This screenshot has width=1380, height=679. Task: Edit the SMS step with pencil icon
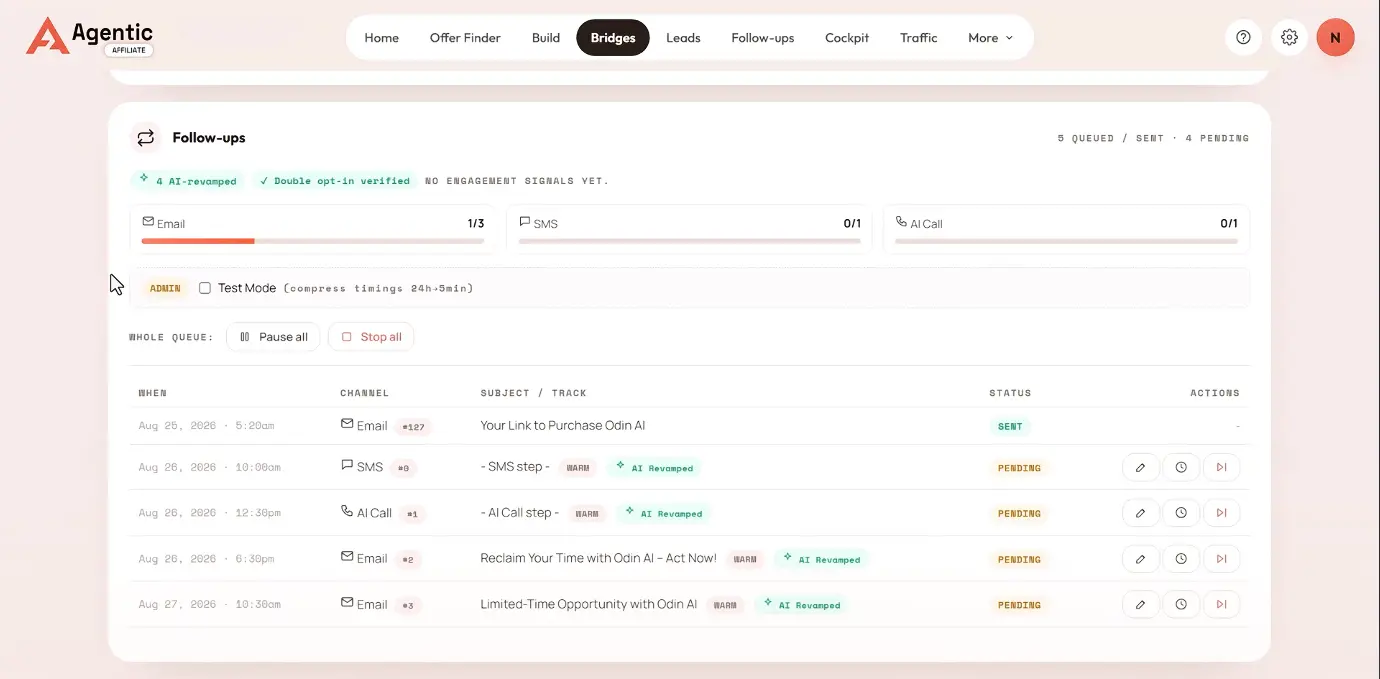(x=1140, y=467)
